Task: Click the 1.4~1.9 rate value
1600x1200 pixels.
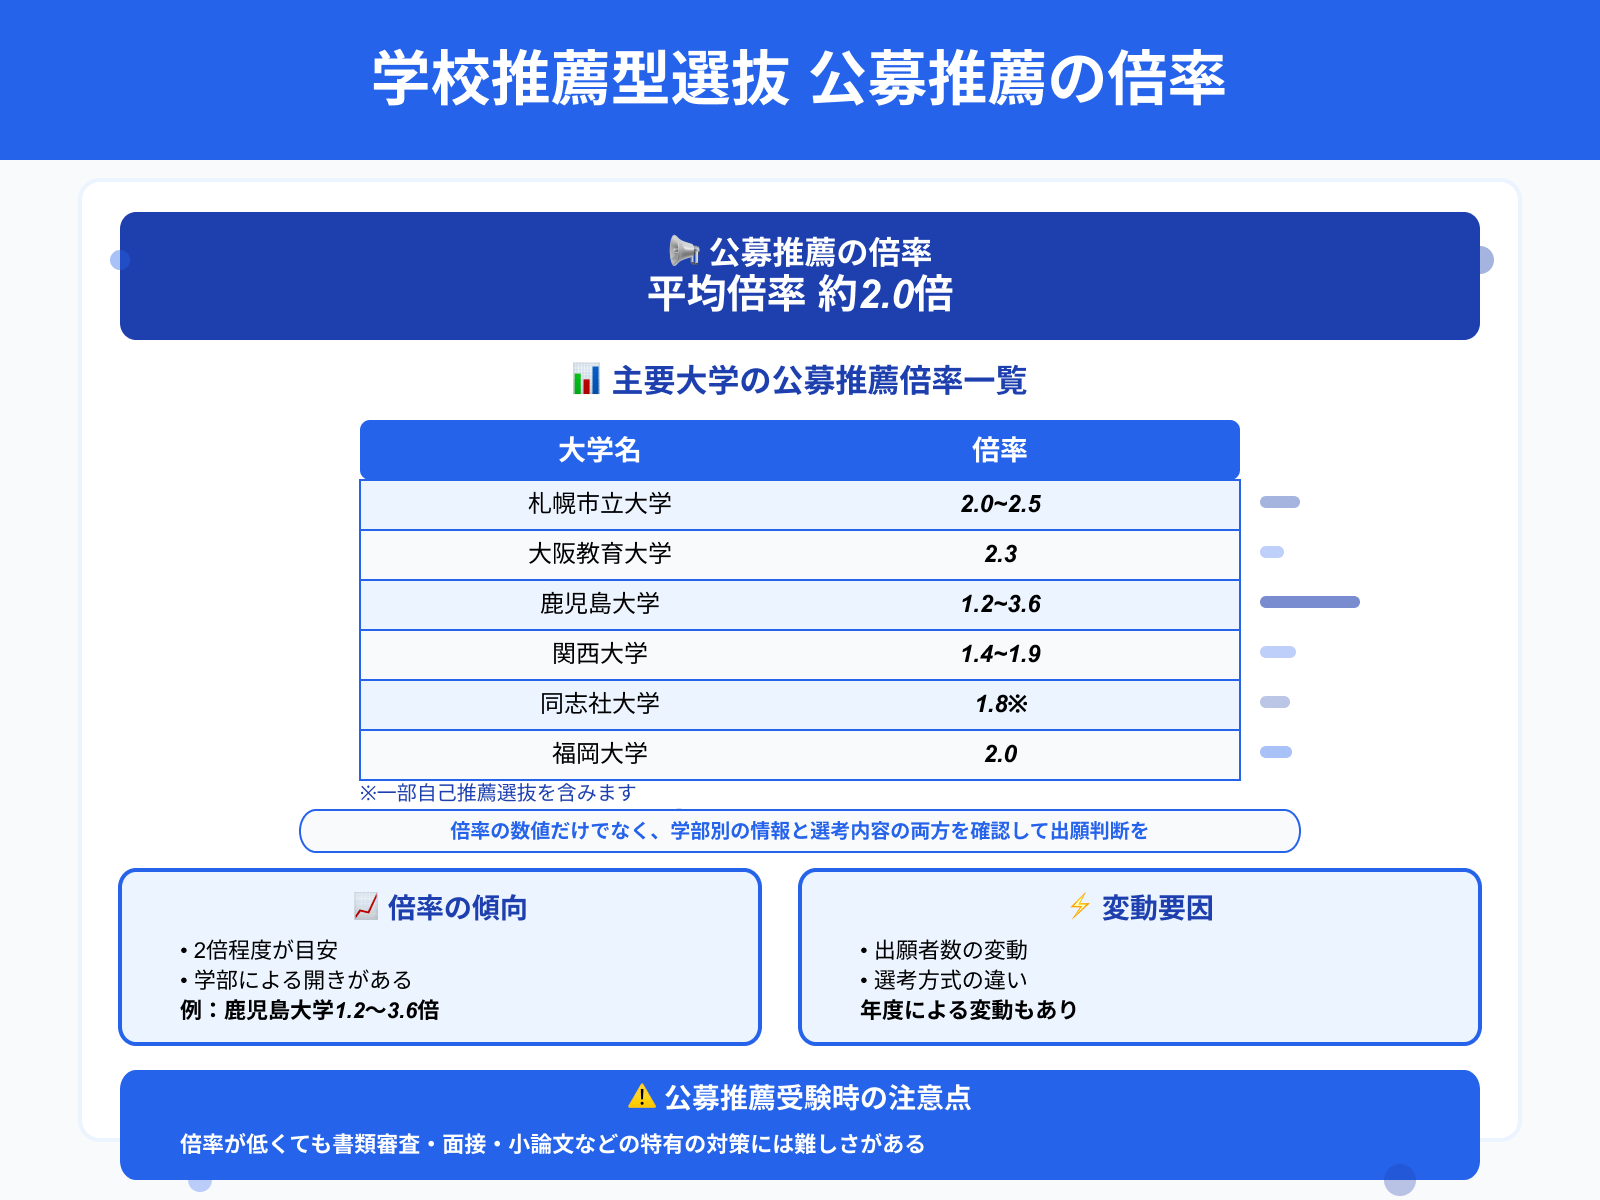Action: coord(1000,654)
